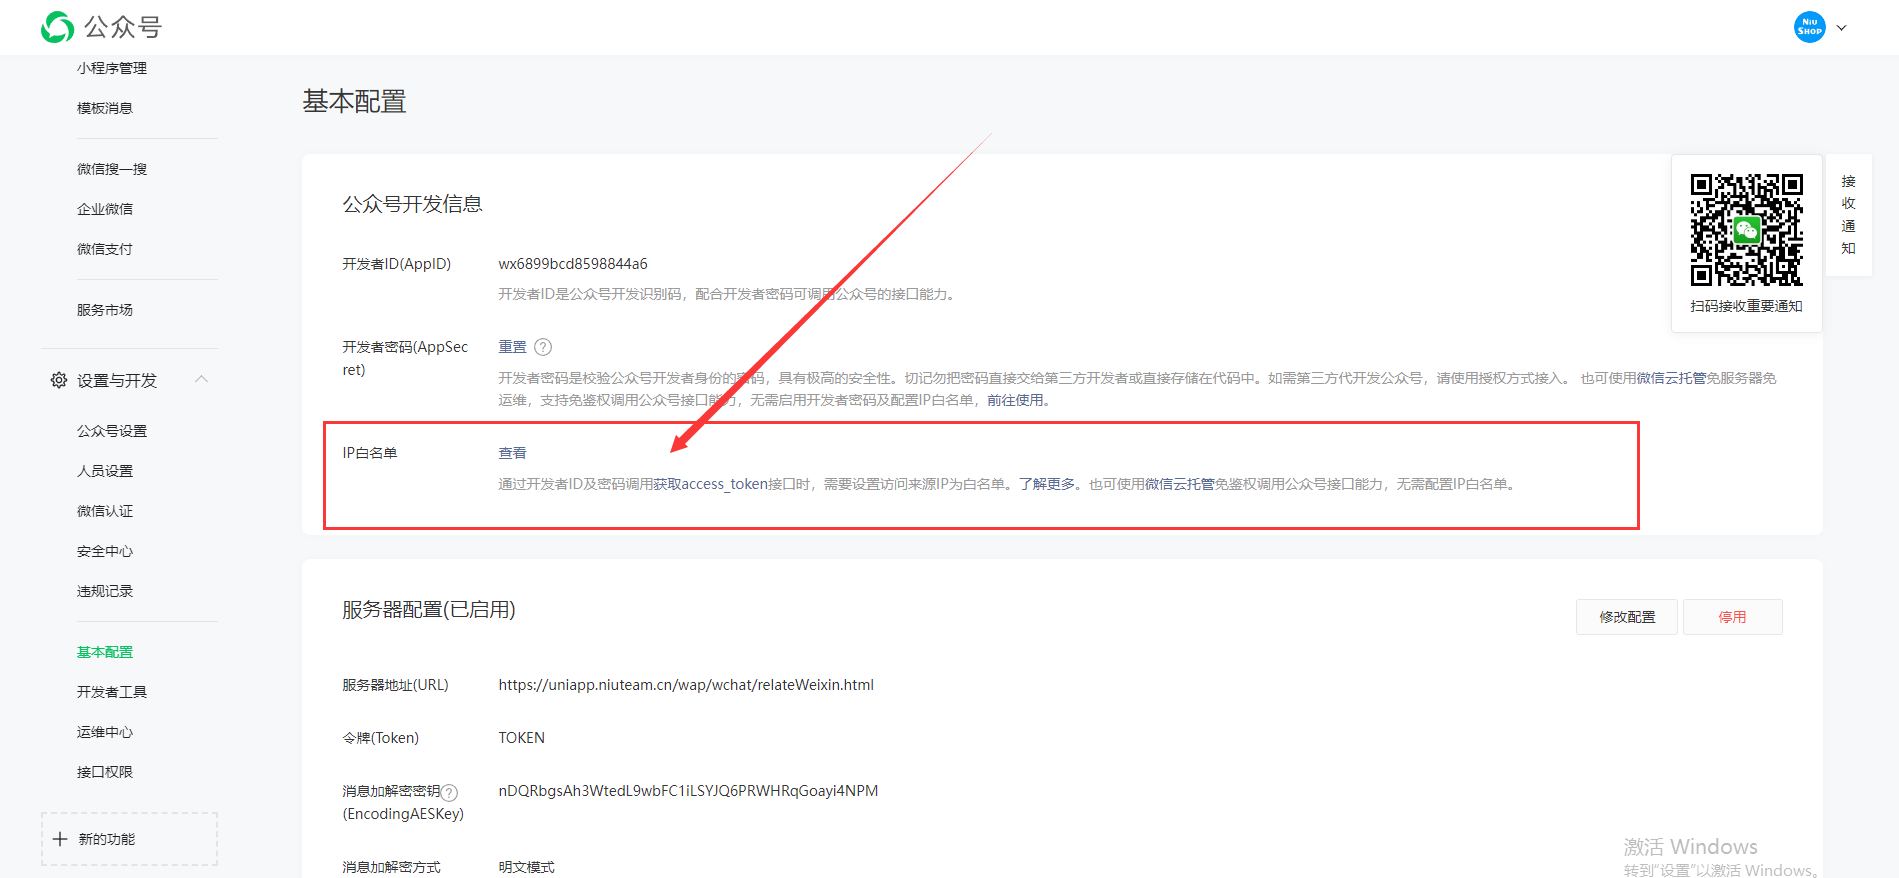This screenshot has width=1899, height=878.
Task: Open the 了解更多 link
Action: [x=1048, y=484]
